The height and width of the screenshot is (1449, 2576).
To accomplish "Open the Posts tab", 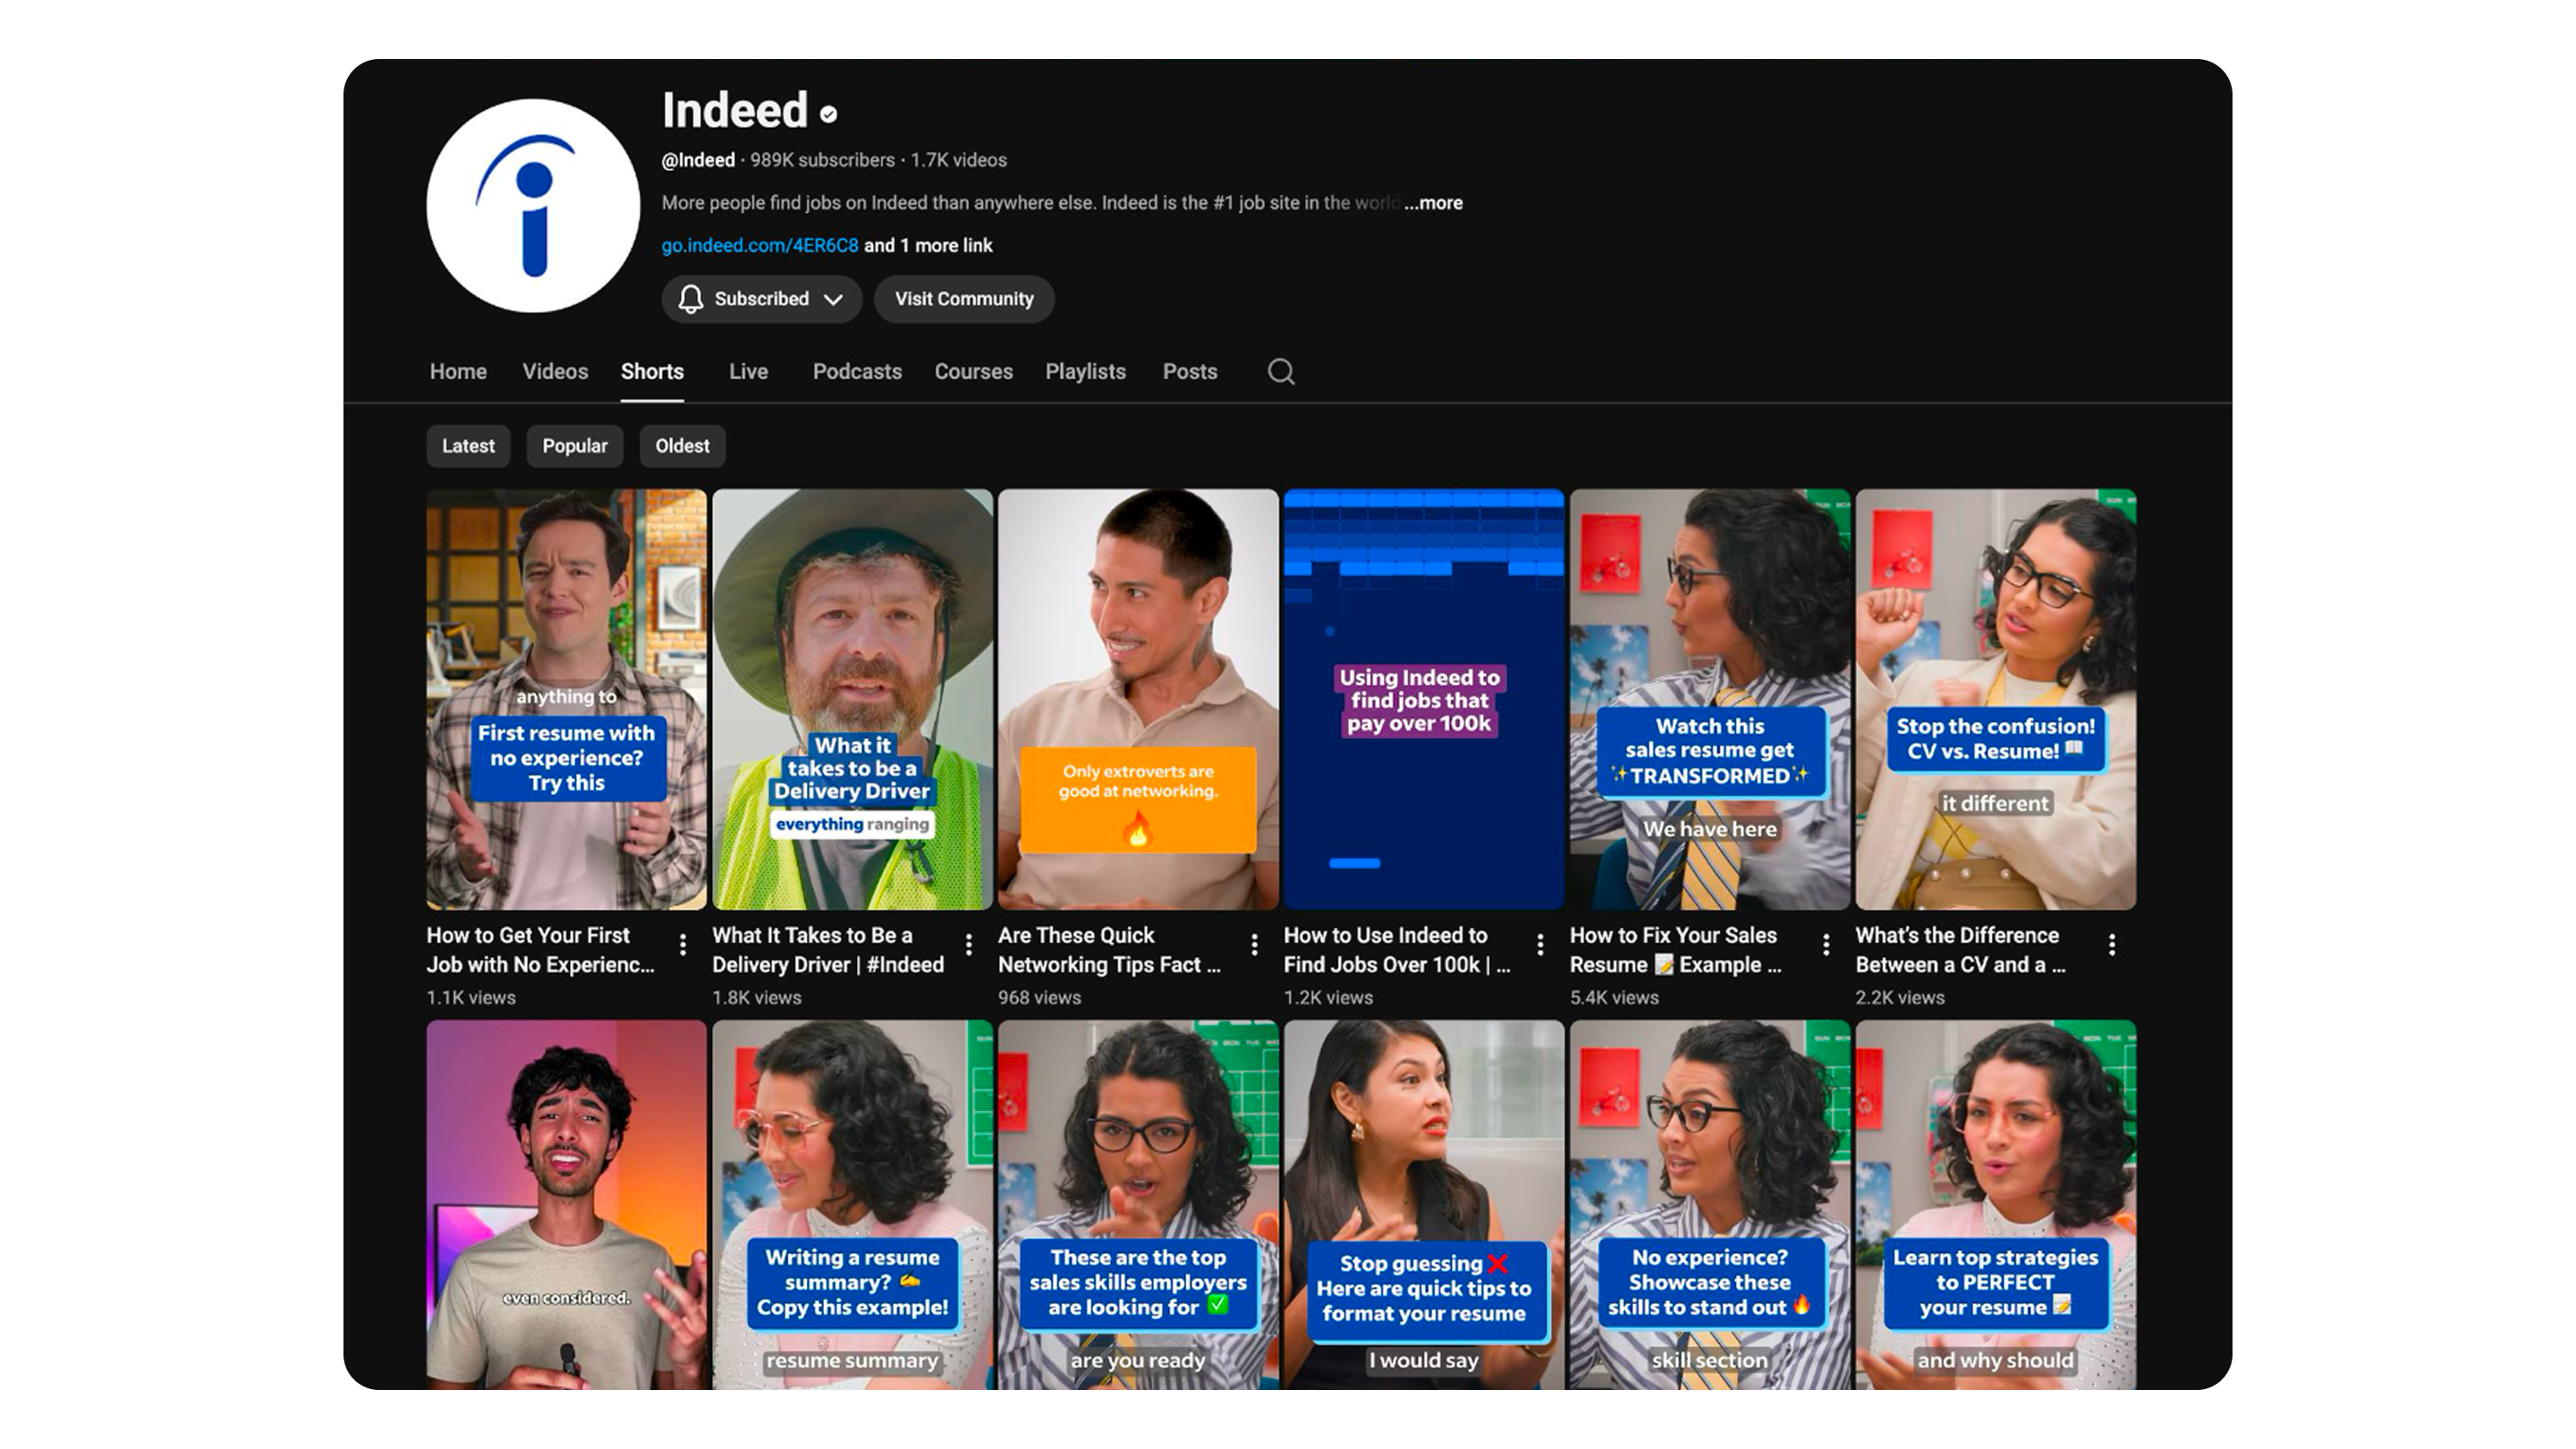I will pos(1190,372).
